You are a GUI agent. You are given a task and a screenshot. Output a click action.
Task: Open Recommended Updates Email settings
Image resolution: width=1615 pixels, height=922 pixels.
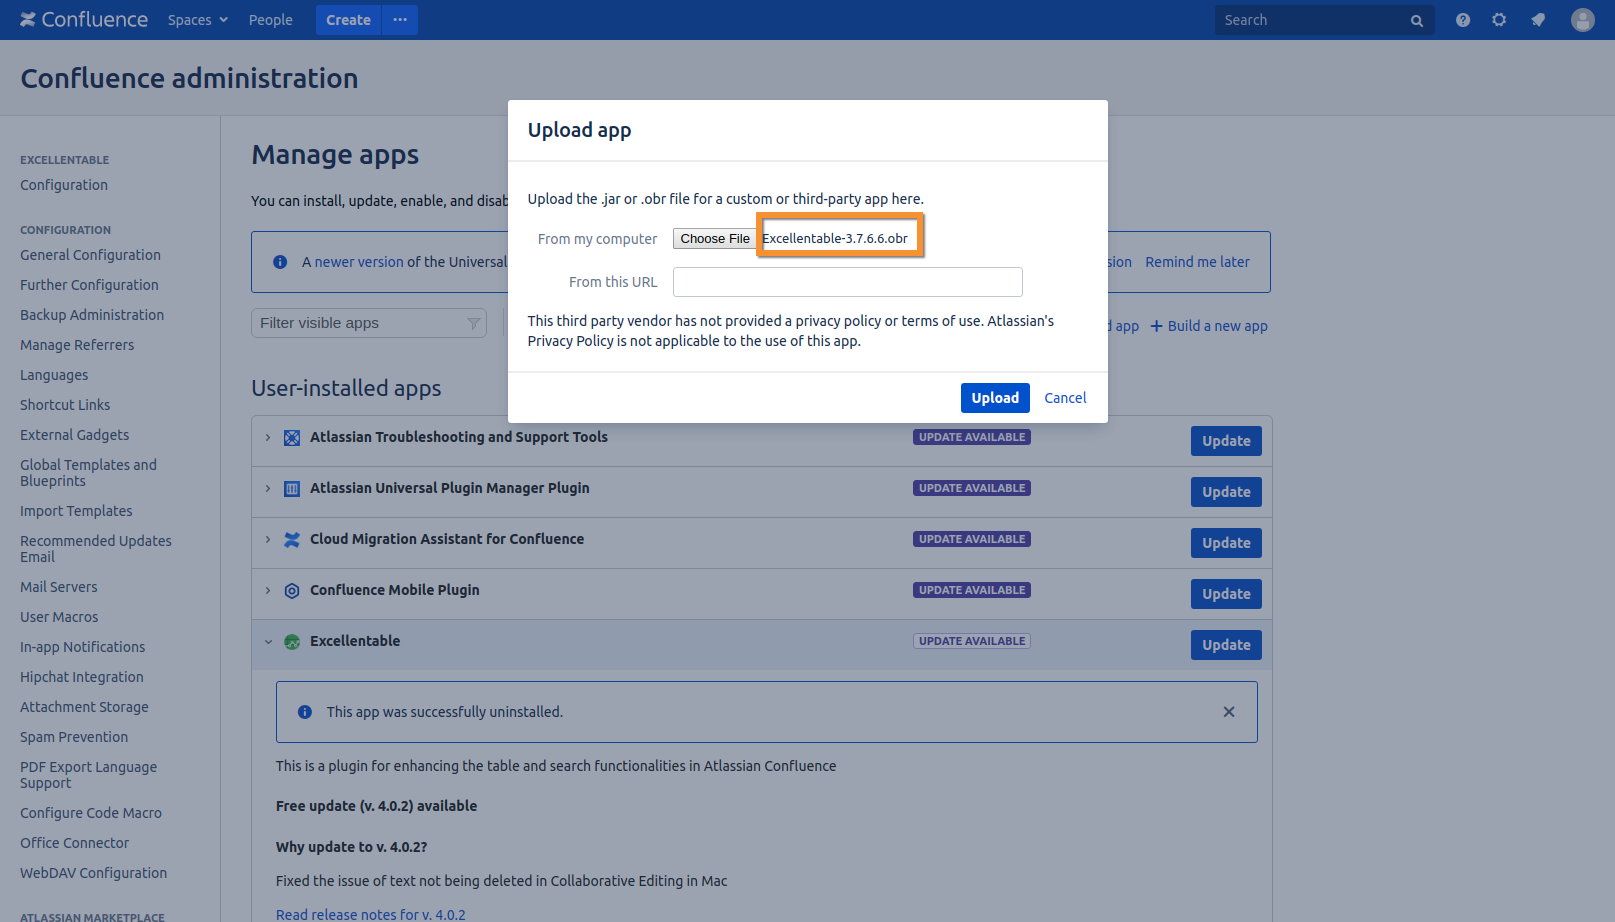(x=96, y=549)
